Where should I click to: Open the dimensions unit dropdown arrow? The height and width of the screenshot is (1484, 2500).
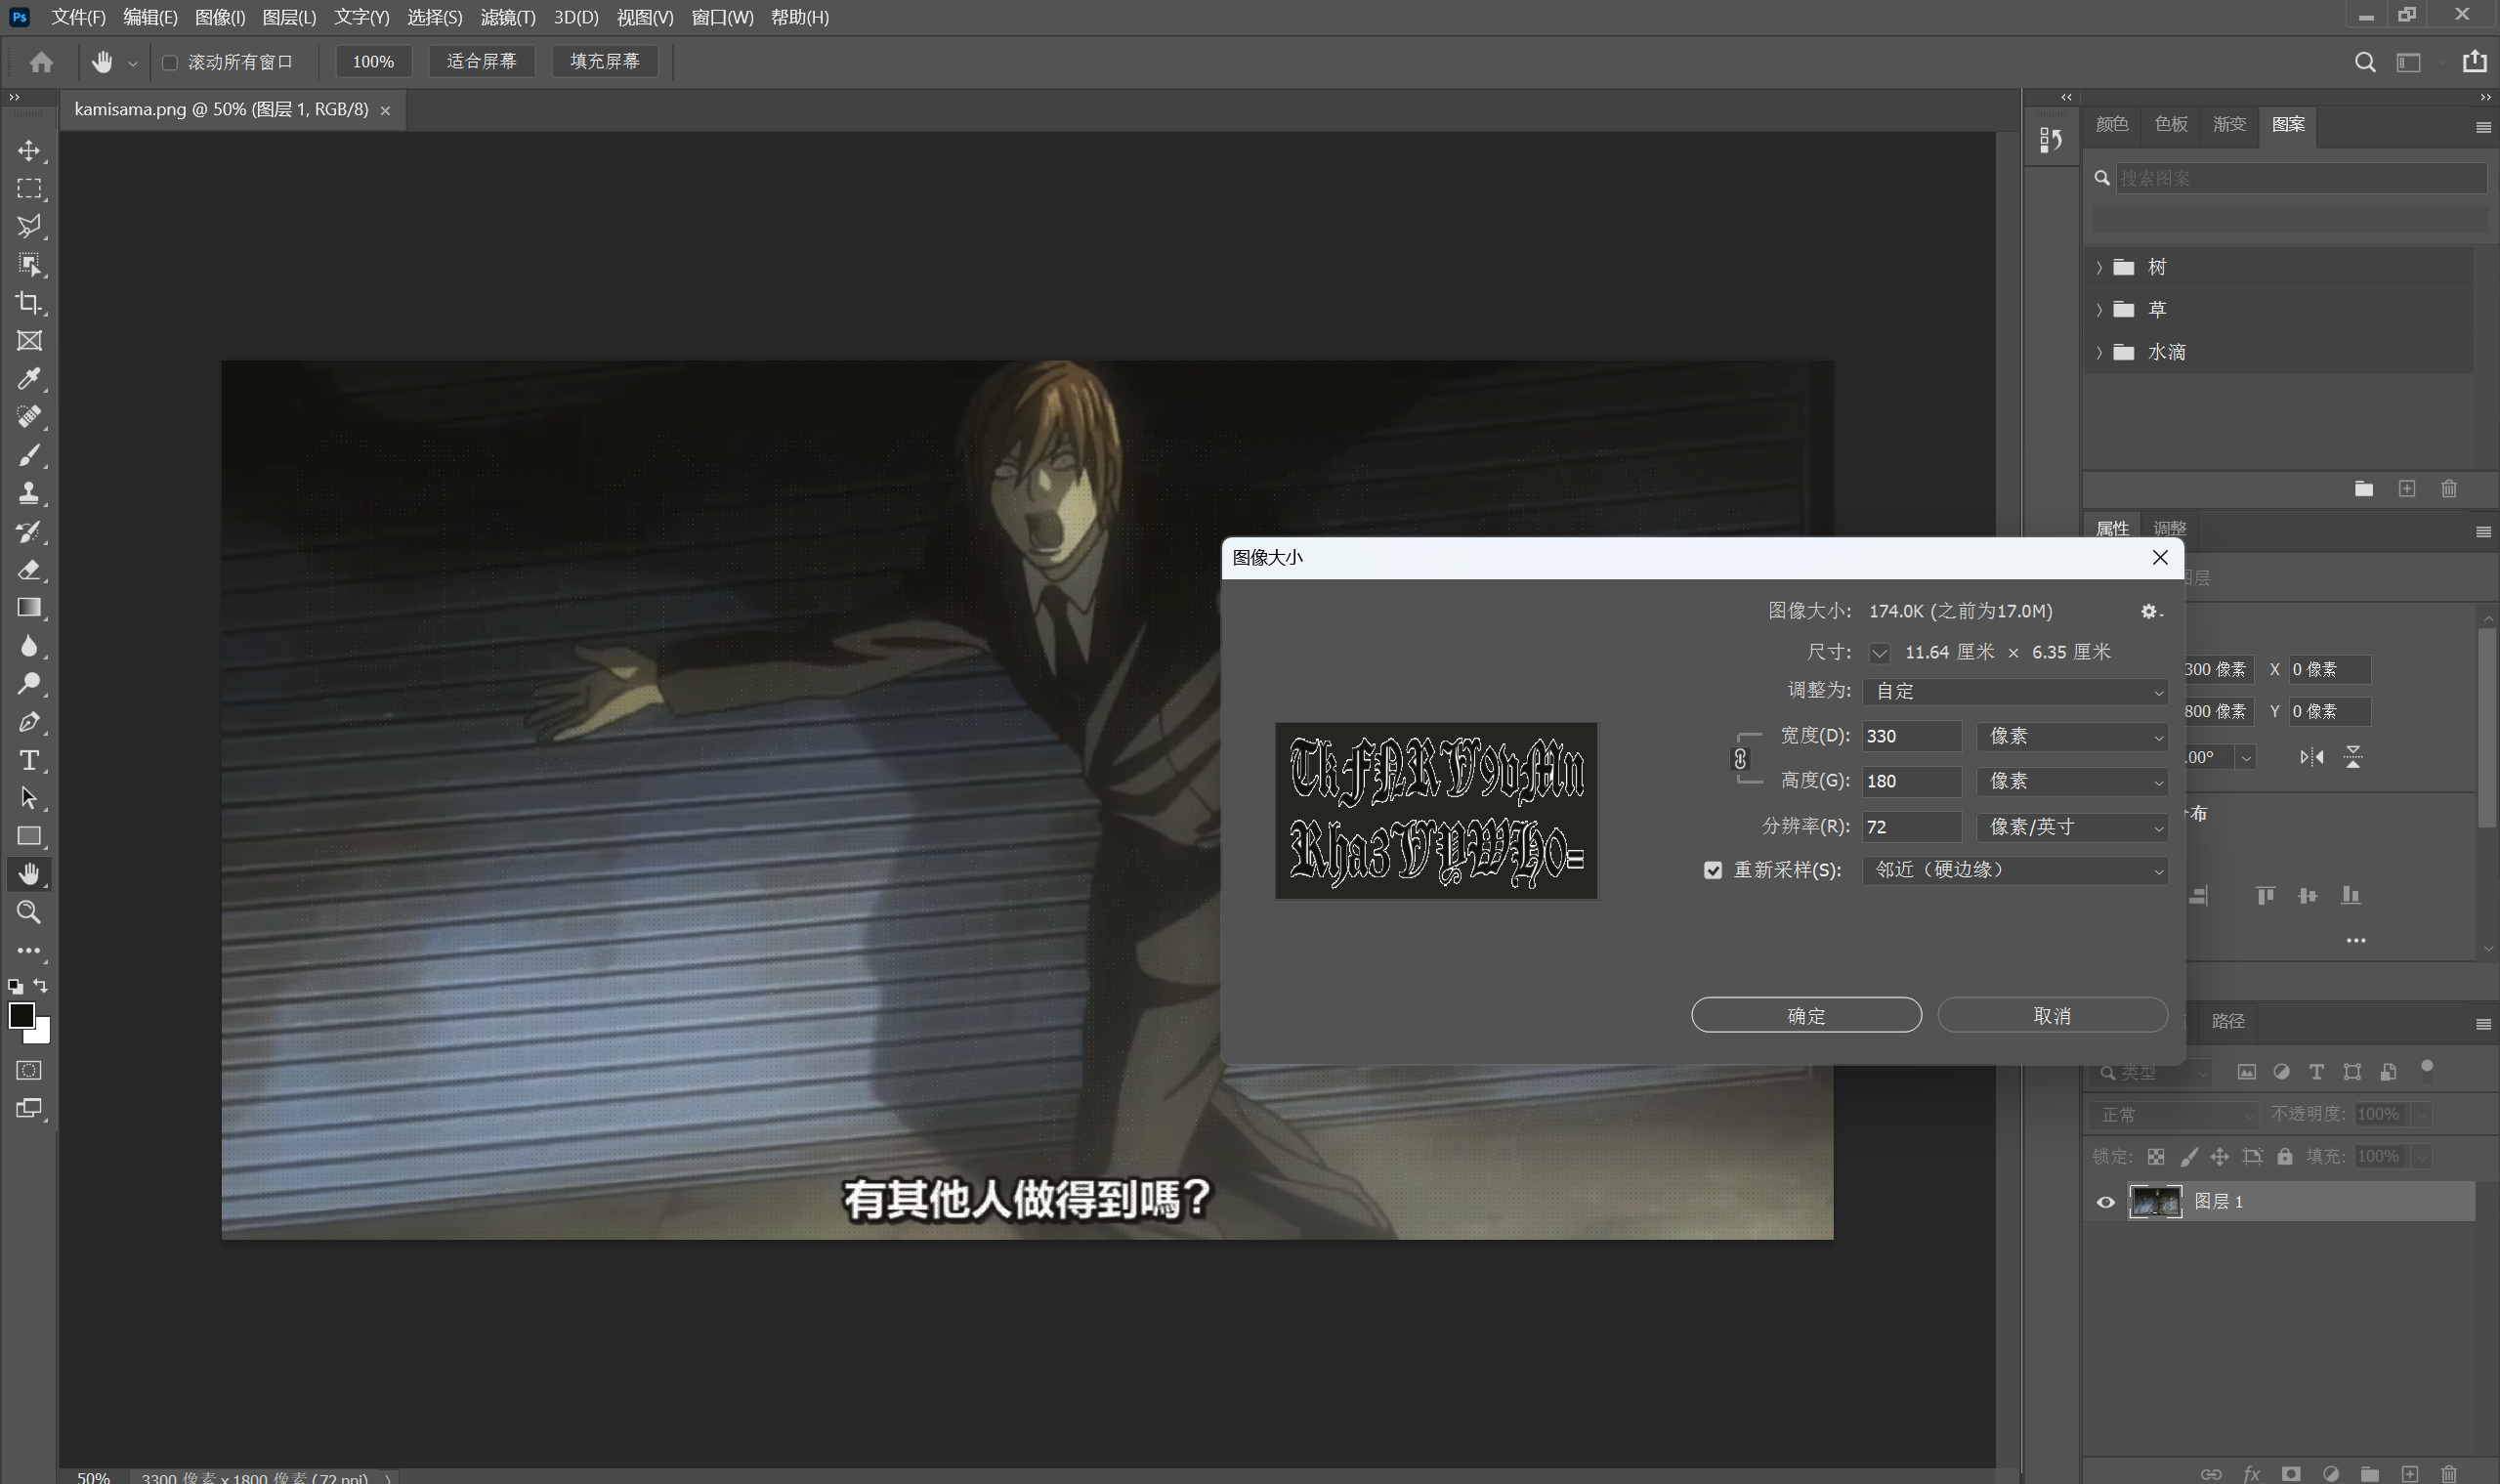pos(1879,653)
